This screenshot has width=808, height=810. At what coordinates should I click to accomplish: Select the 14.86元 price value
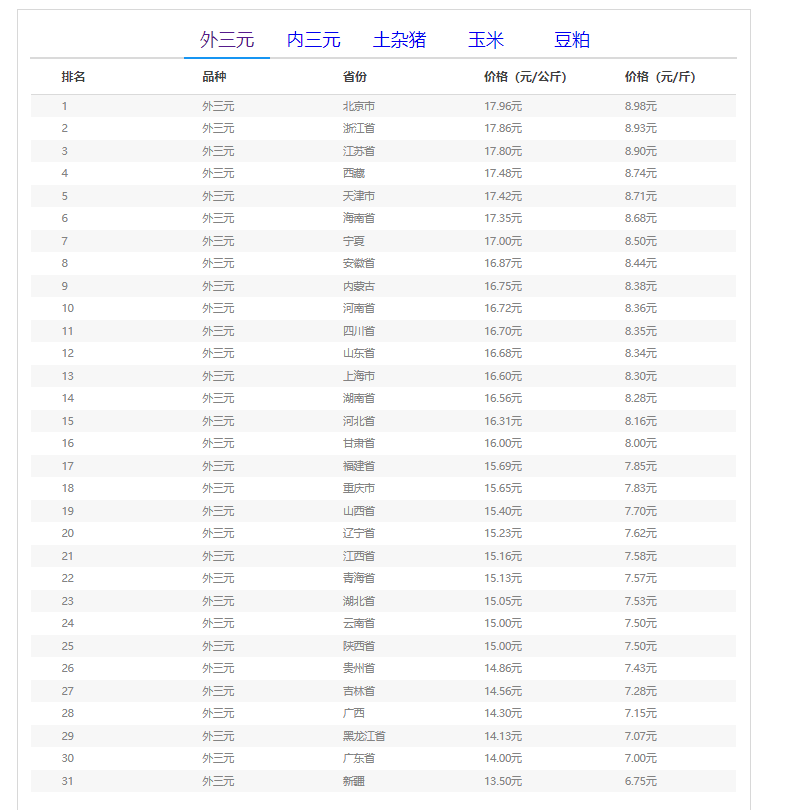(503, 667)
